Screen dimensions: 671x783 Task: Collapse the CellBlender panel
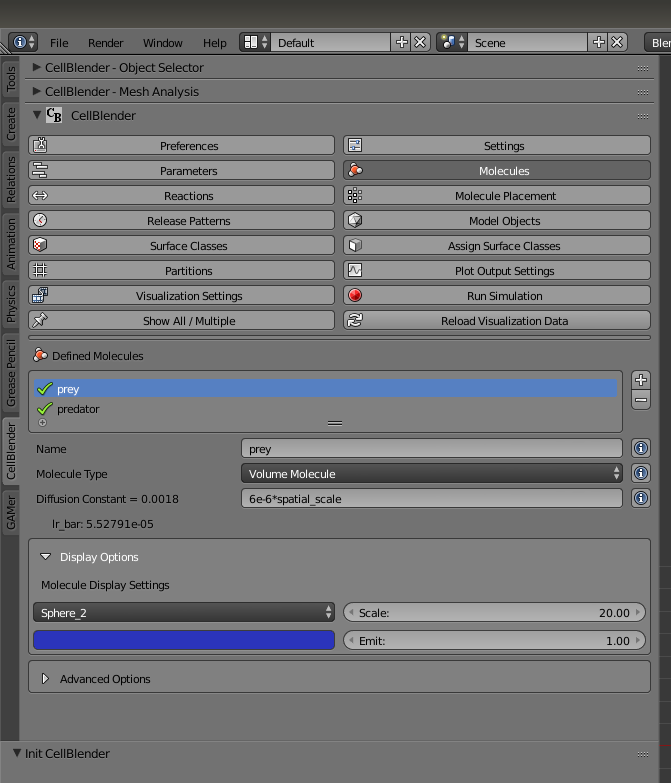click(36, 115)
